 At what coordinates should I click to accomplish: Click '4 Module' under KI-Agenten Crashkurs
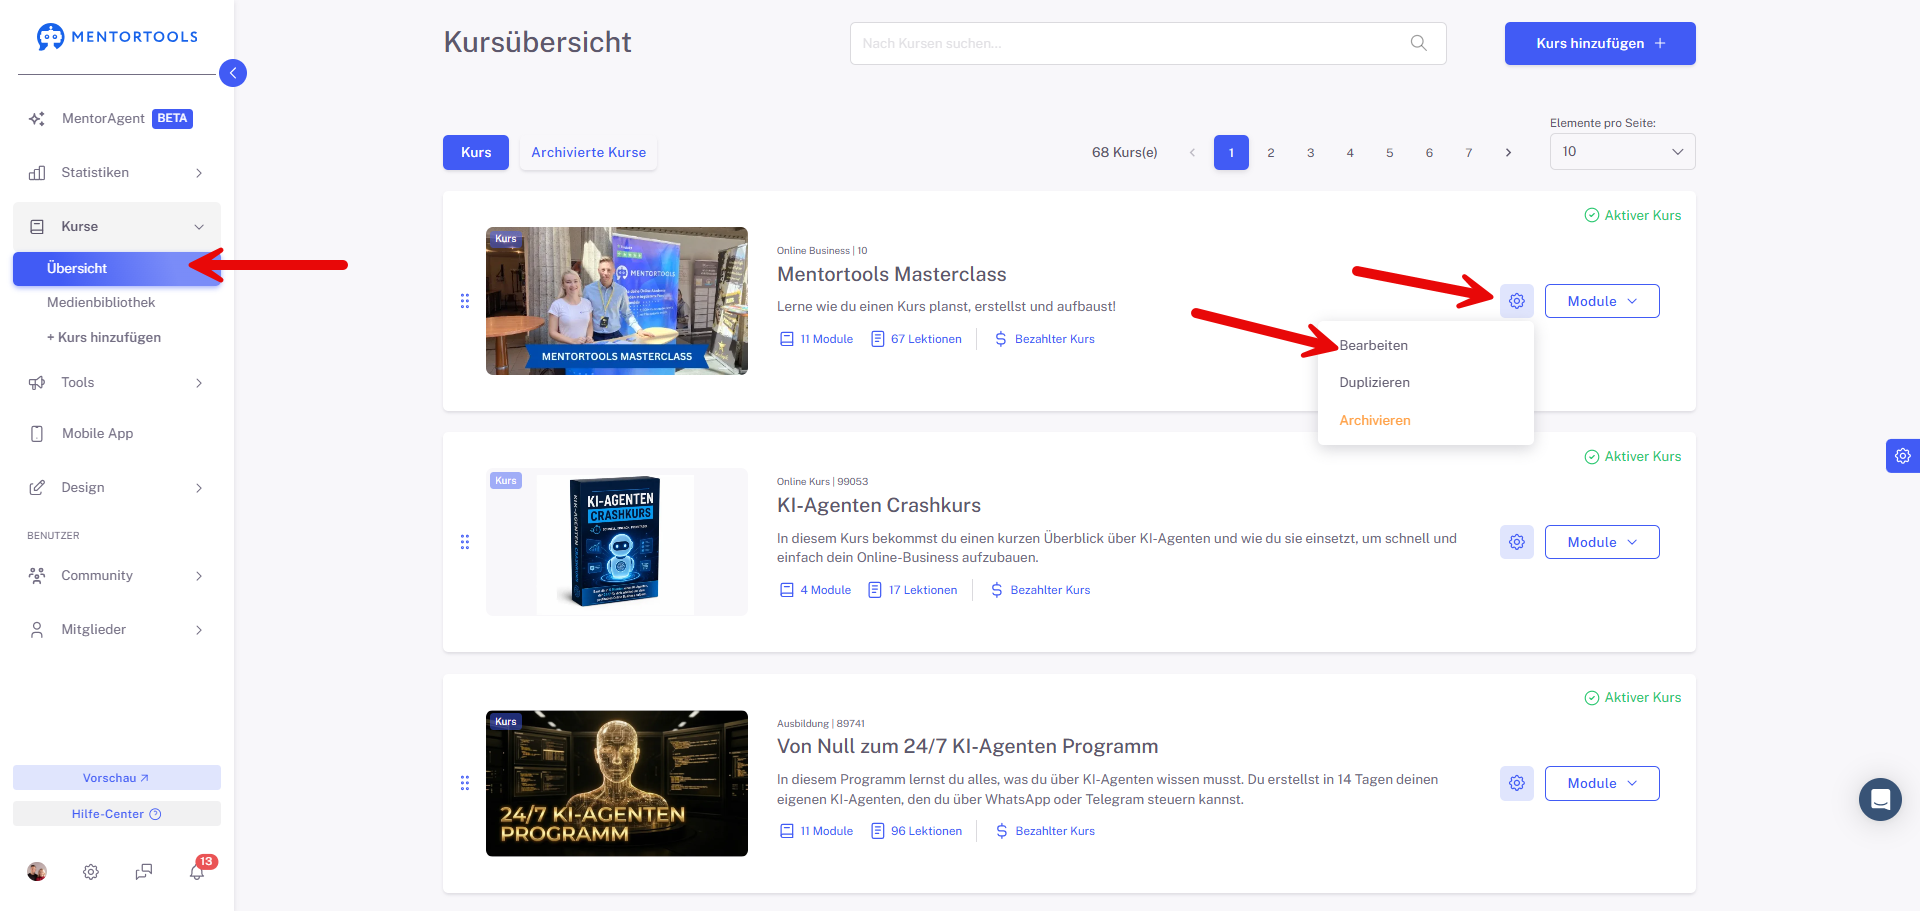815,590
